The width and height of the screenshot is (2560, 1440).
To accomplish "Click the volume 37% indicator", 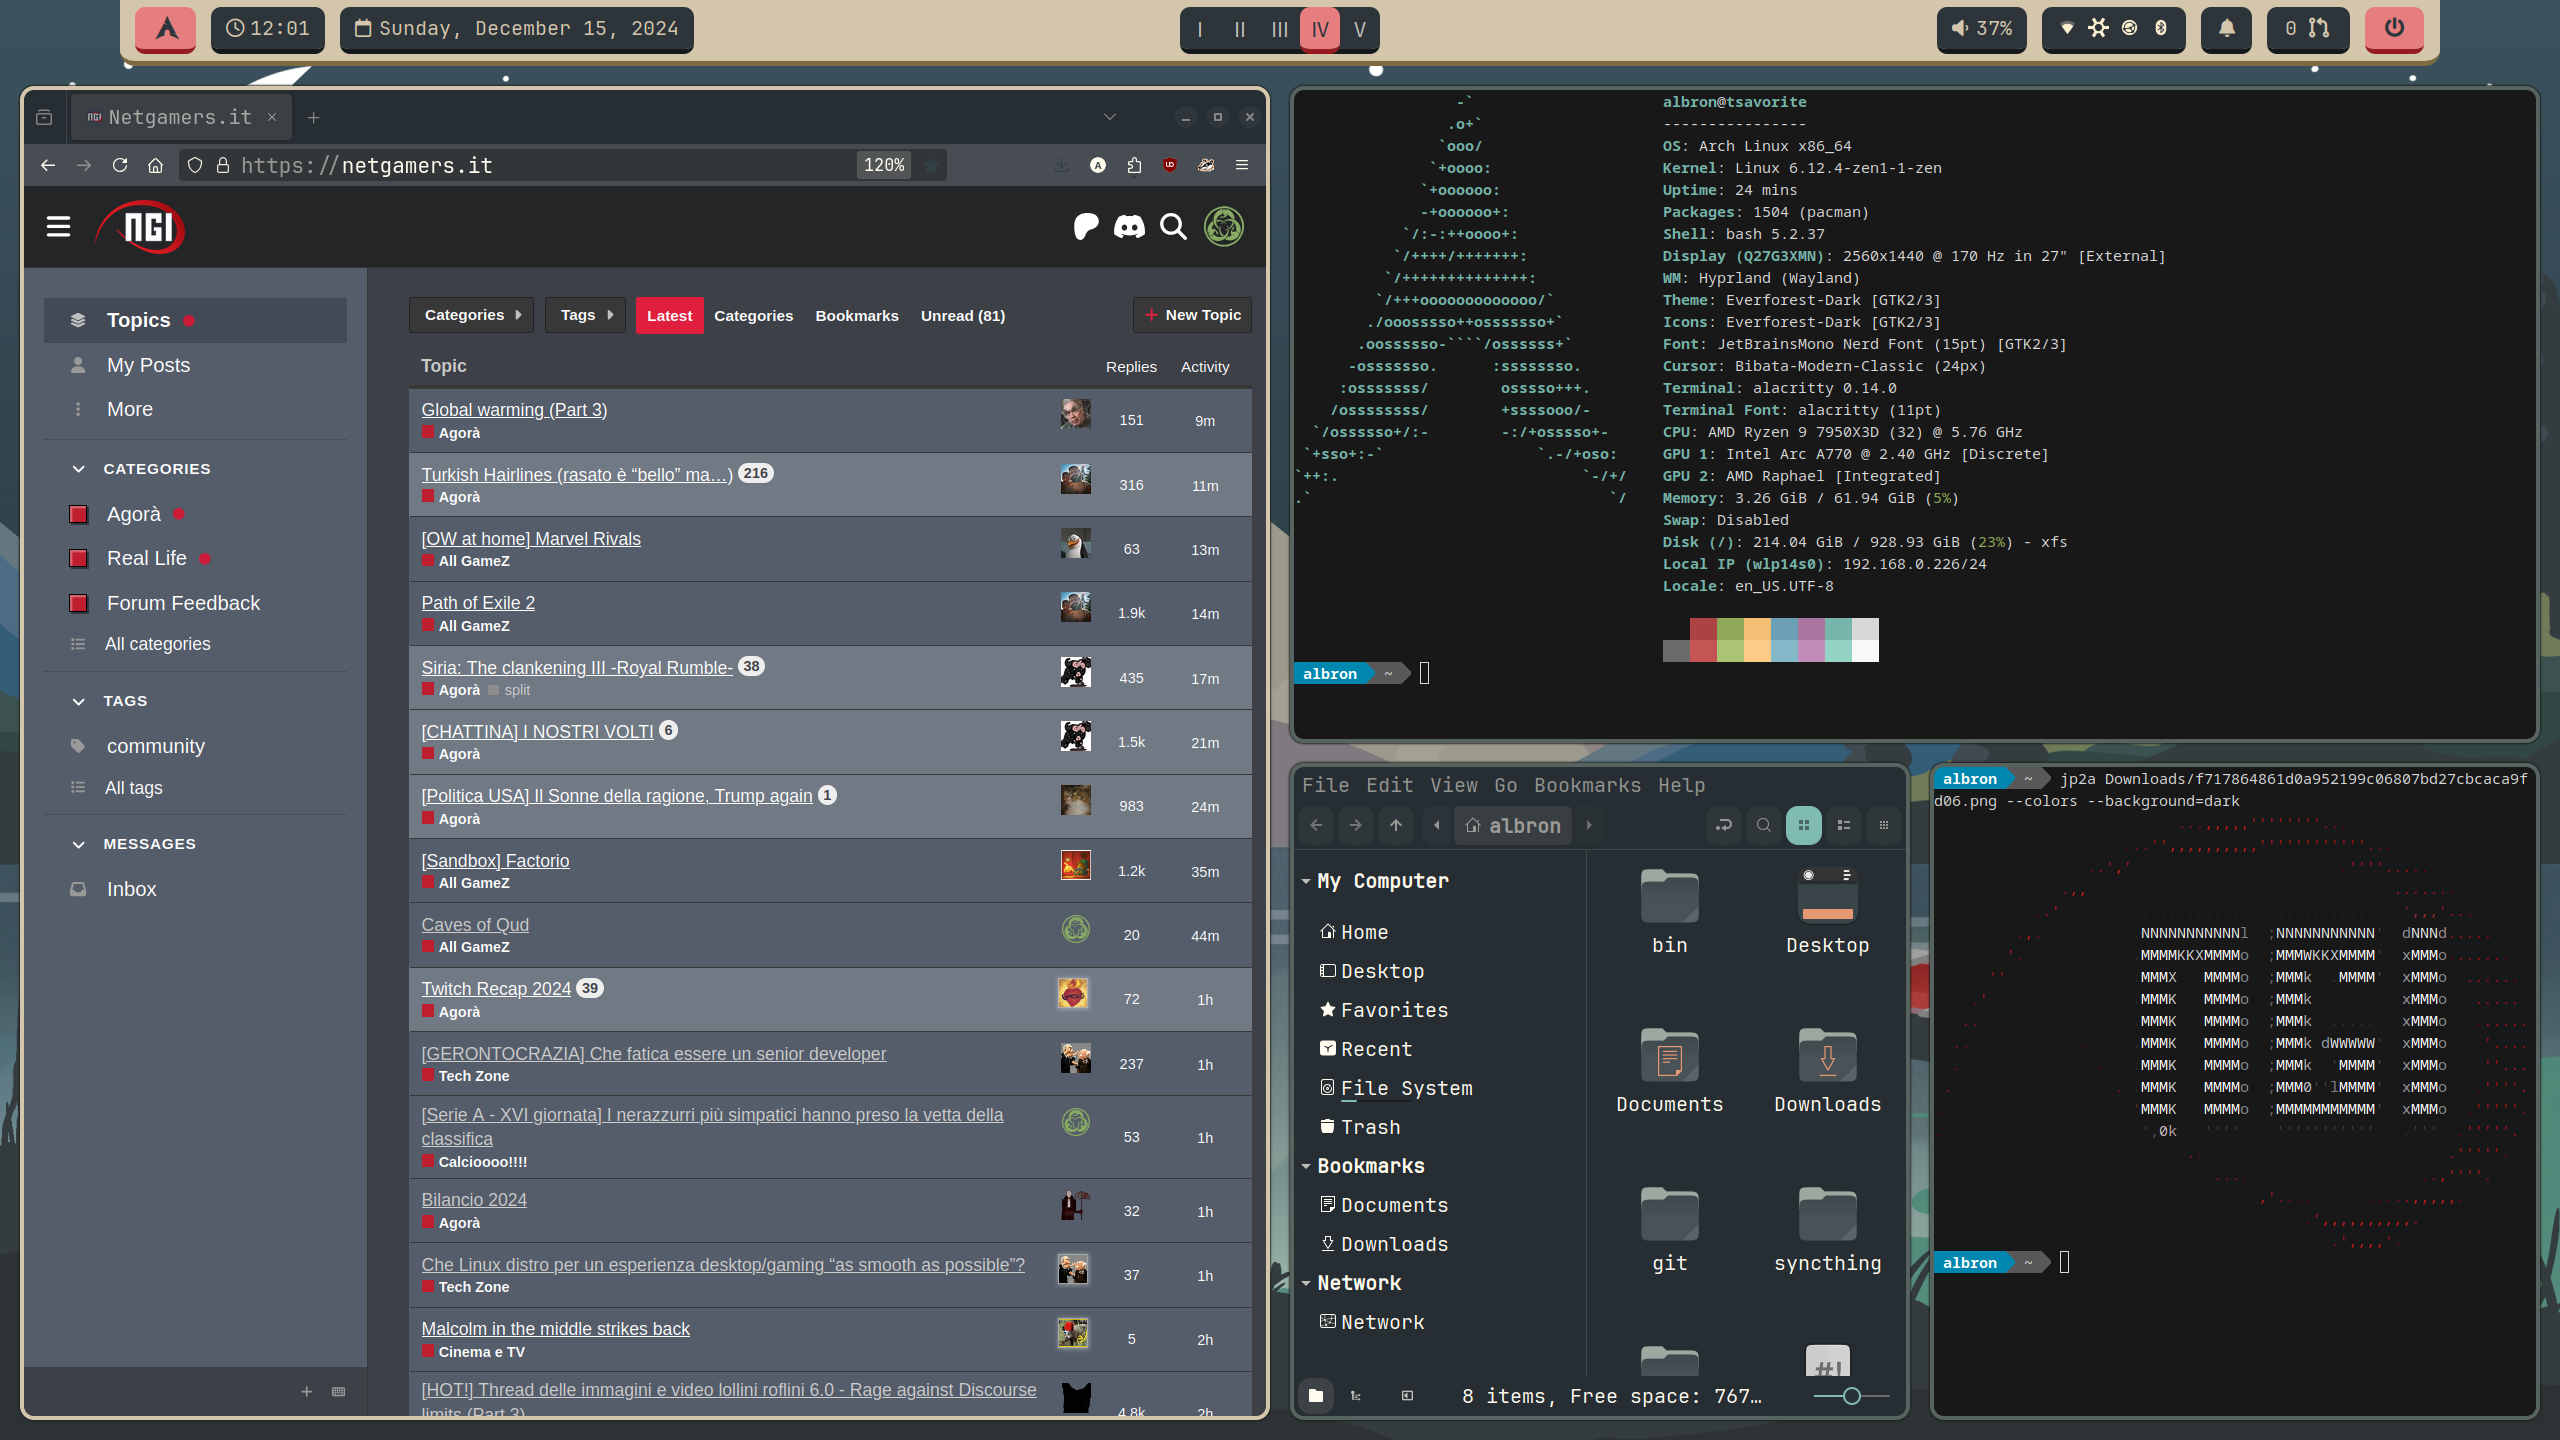I will [1981, 29].
